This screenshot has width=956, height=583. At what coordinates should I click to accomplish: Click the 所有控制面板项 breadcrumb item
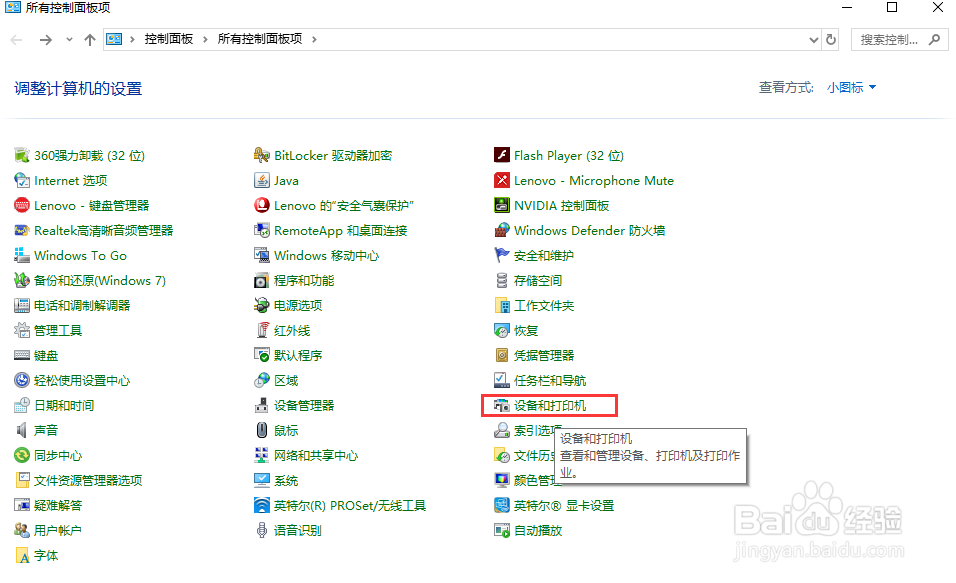260,39
